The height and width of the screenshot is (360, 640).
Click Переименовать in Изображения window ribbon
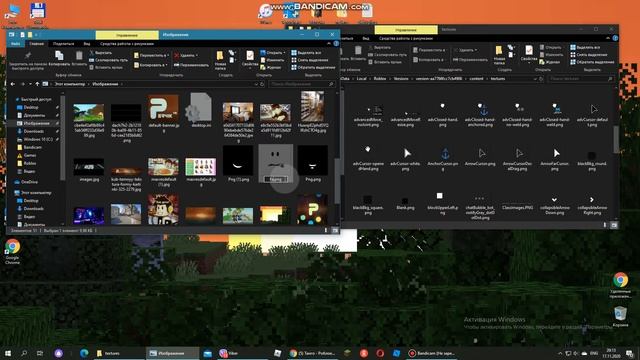(x=191, y=65)
